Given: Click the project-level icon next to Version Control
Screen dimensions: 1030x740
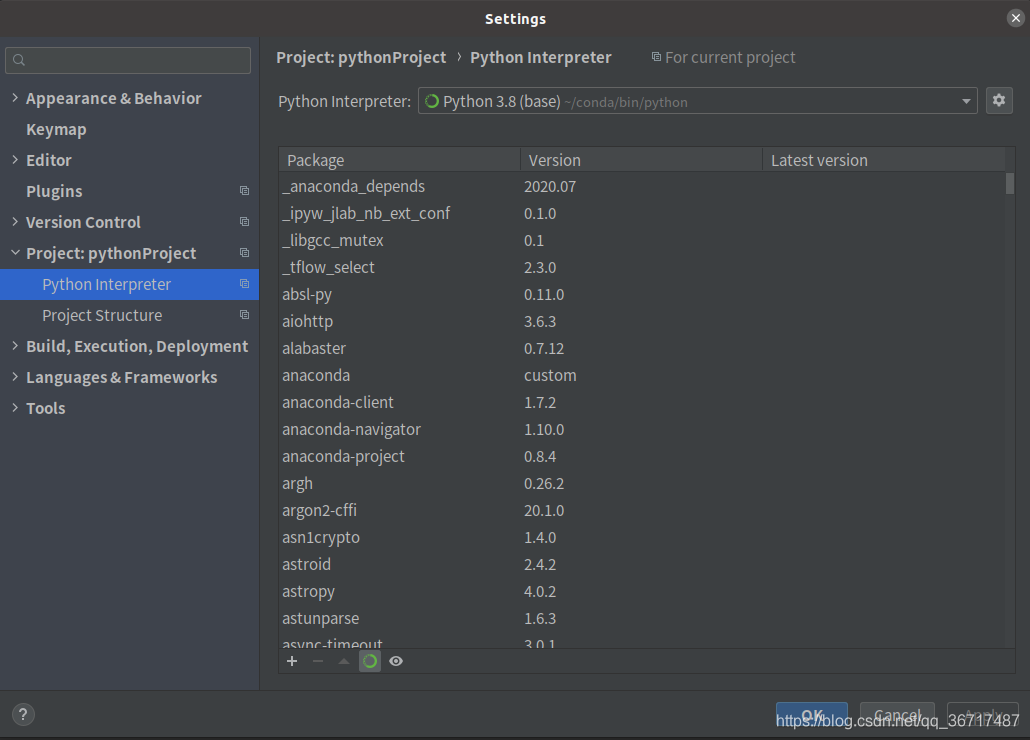Looking at the screenshot, I should (244, 222).
